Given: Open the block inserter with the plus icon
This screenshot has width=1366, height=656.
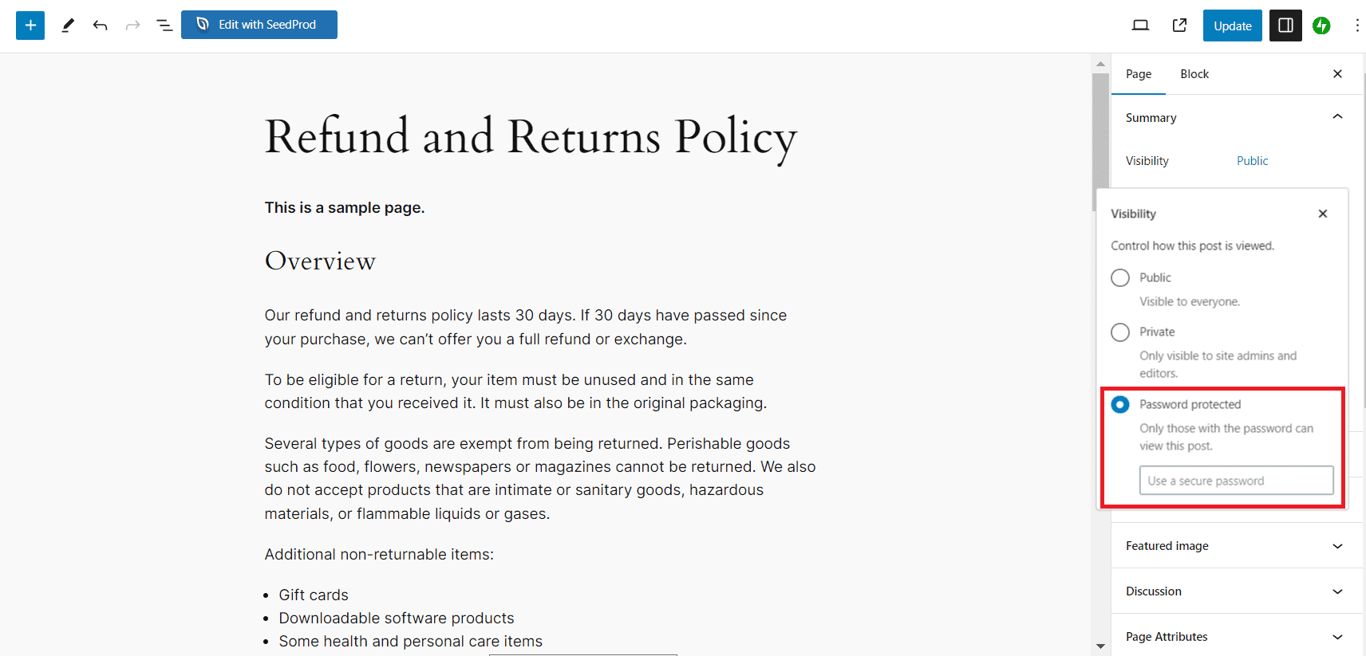Looking at the screenshot, I should point(29,24).
